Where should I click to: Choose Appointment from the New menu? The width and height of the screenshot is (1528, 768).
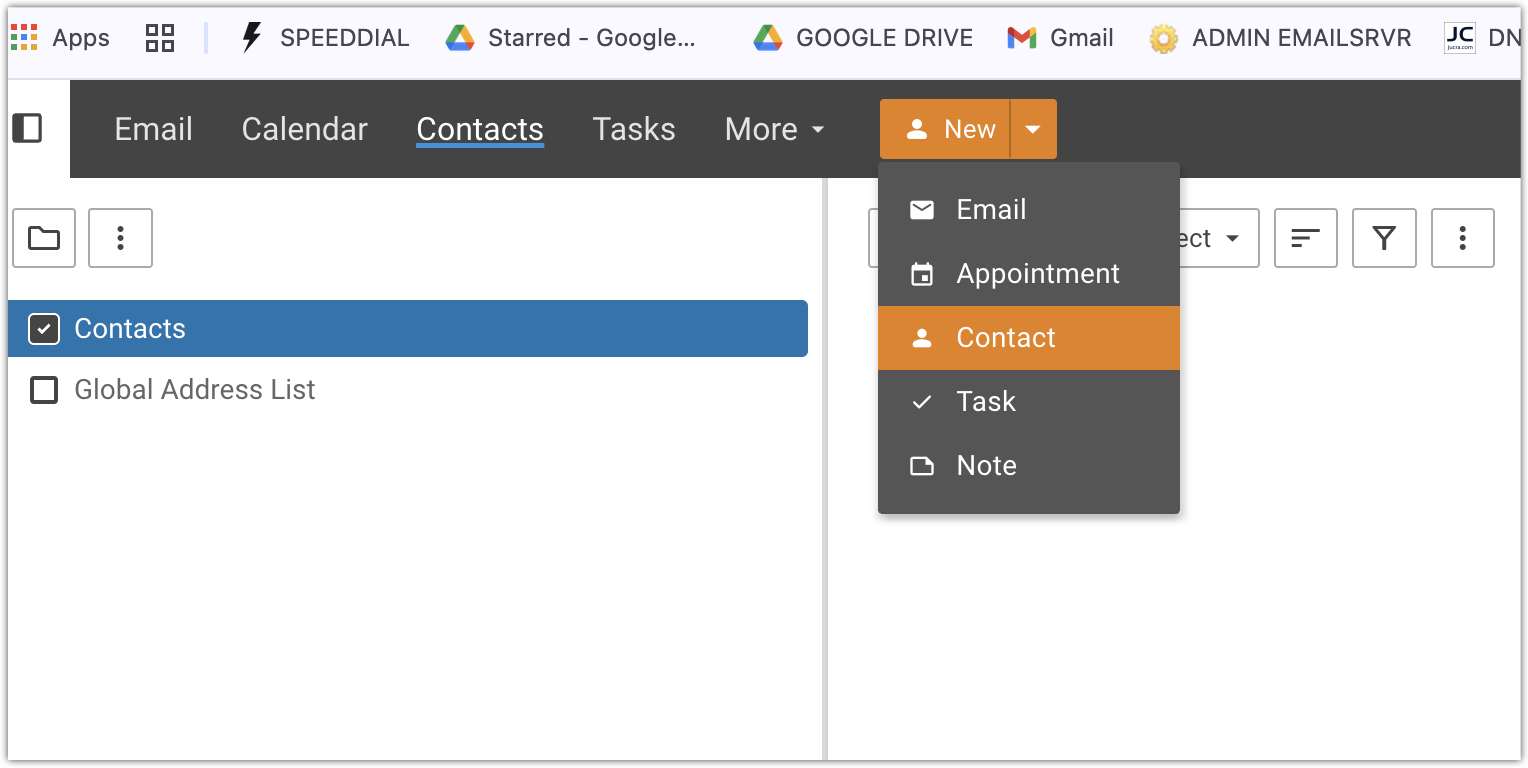[x=1038, y=273]
